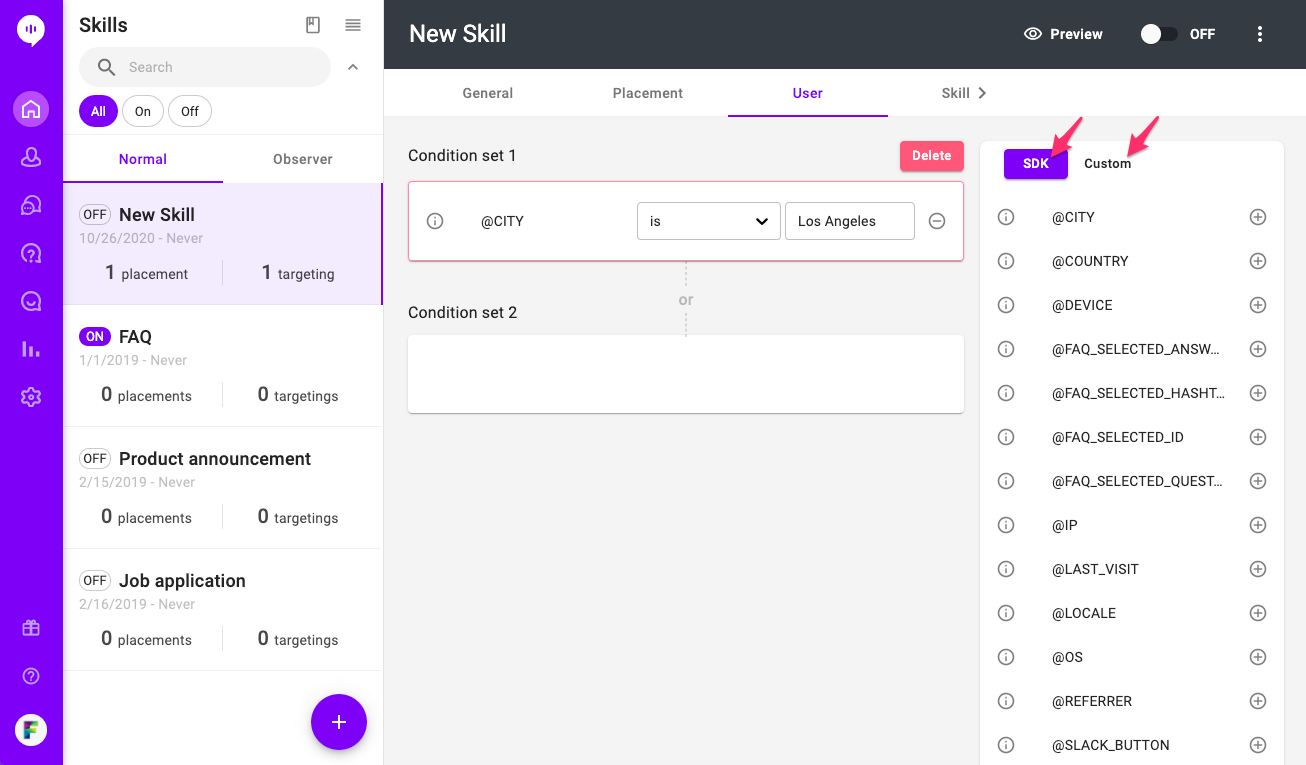Click the Preview button
1306x765 pixels.
(x=1064, y=34)
